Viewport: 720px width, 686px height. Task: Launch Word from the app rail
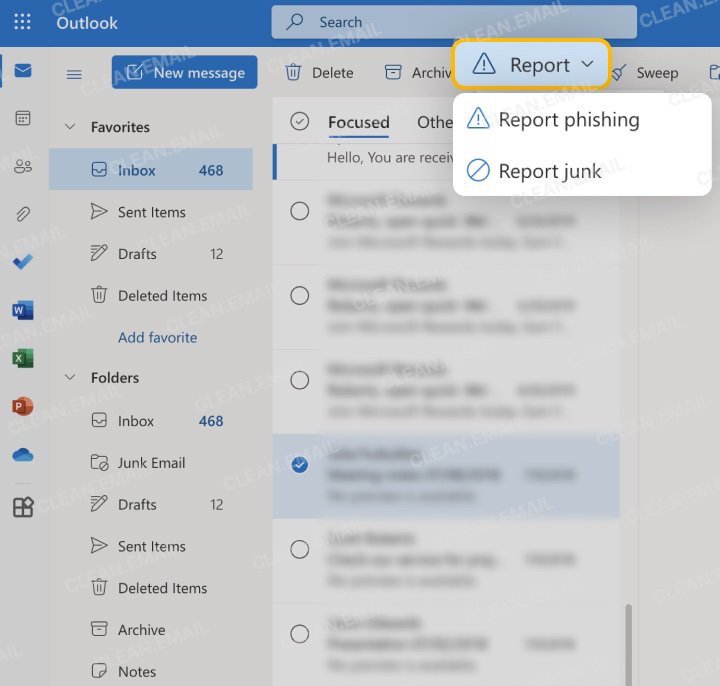pyautogui.click(x=23, y=310)
